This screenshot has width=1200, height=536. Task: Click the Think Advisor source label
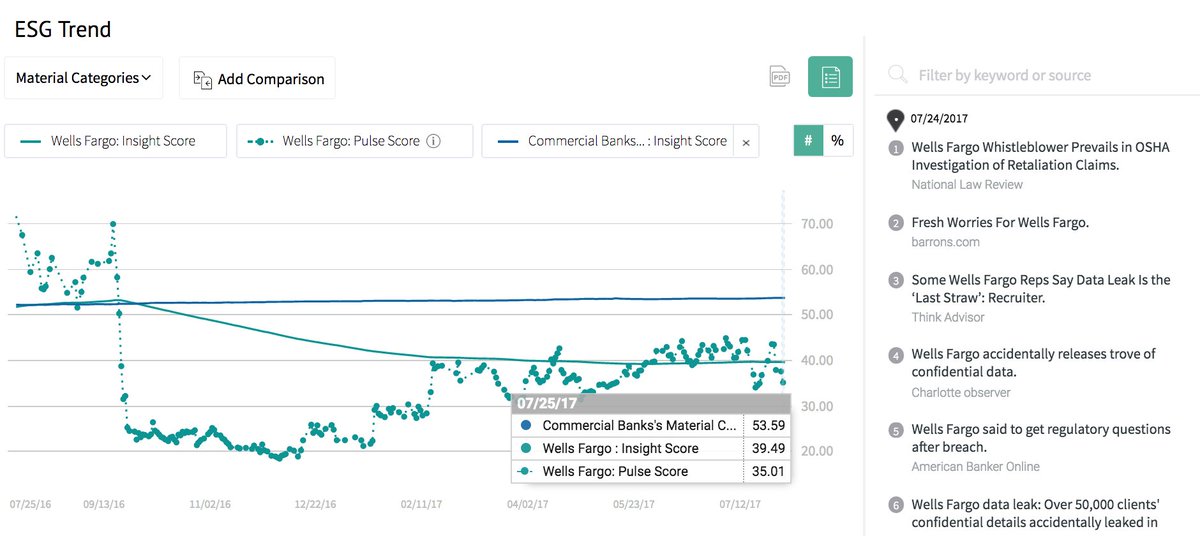click(948, 317)
